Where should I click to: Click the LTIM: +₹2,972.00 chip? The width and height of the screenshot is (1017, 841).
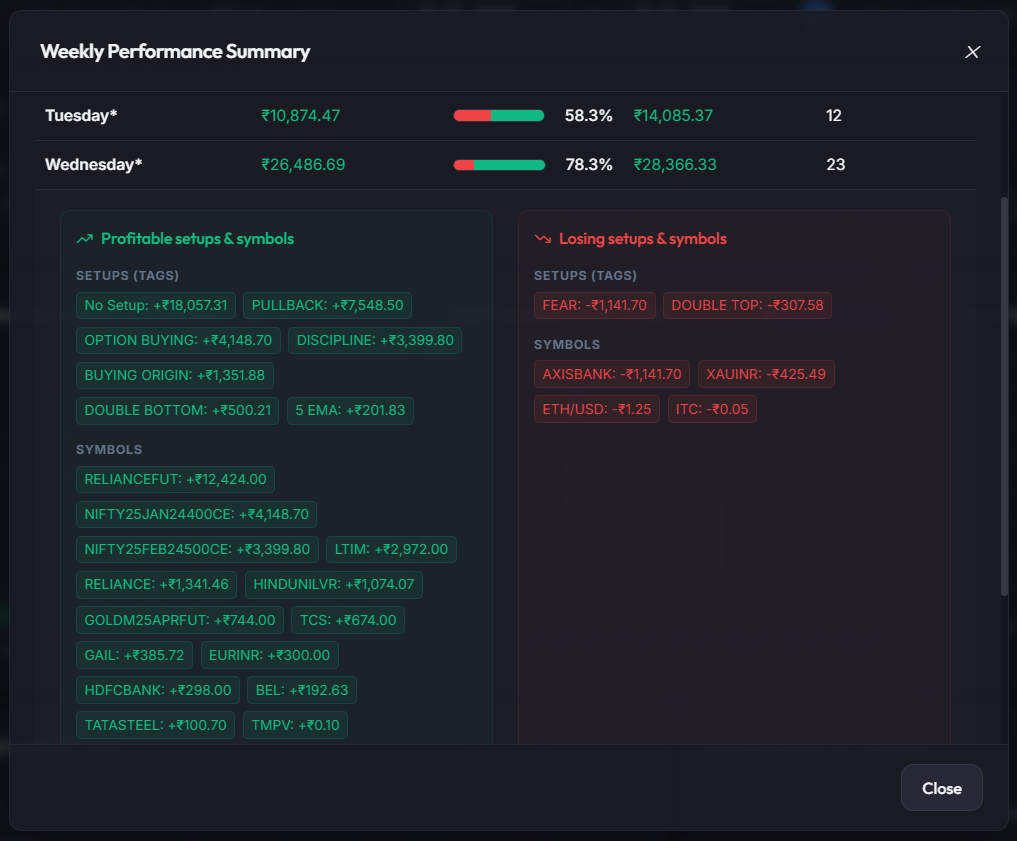pos(391,549)
